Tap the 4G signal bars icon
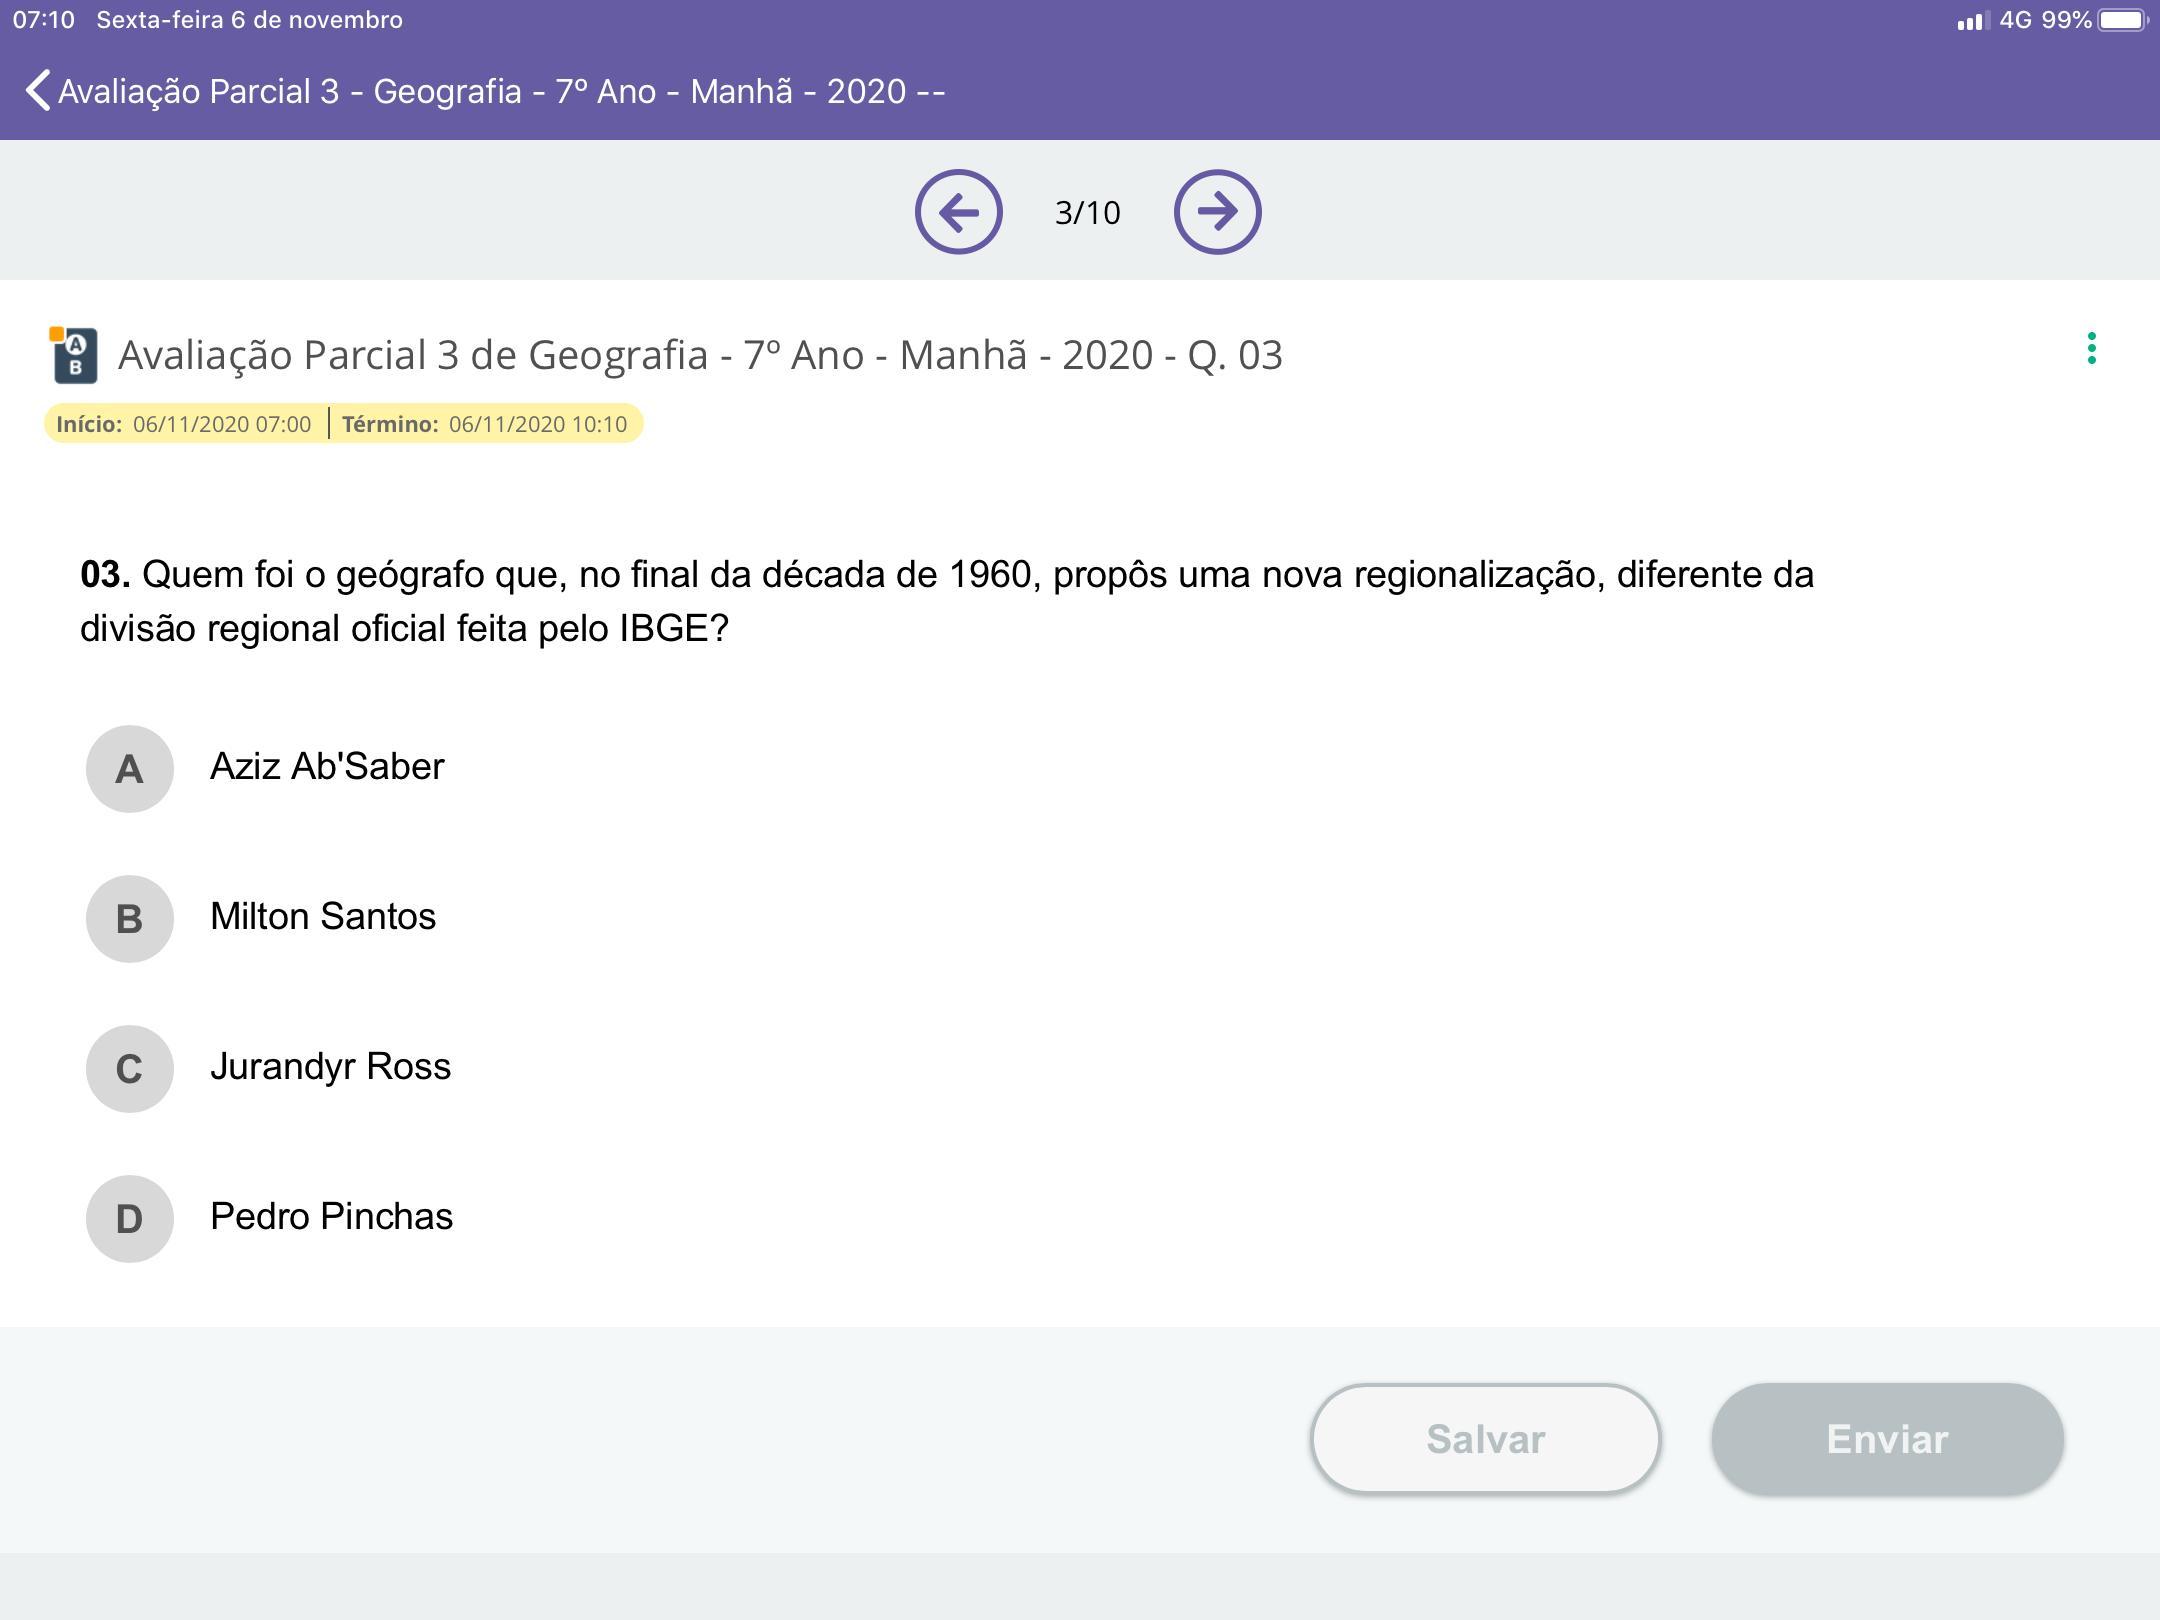 coord(1972,21)
